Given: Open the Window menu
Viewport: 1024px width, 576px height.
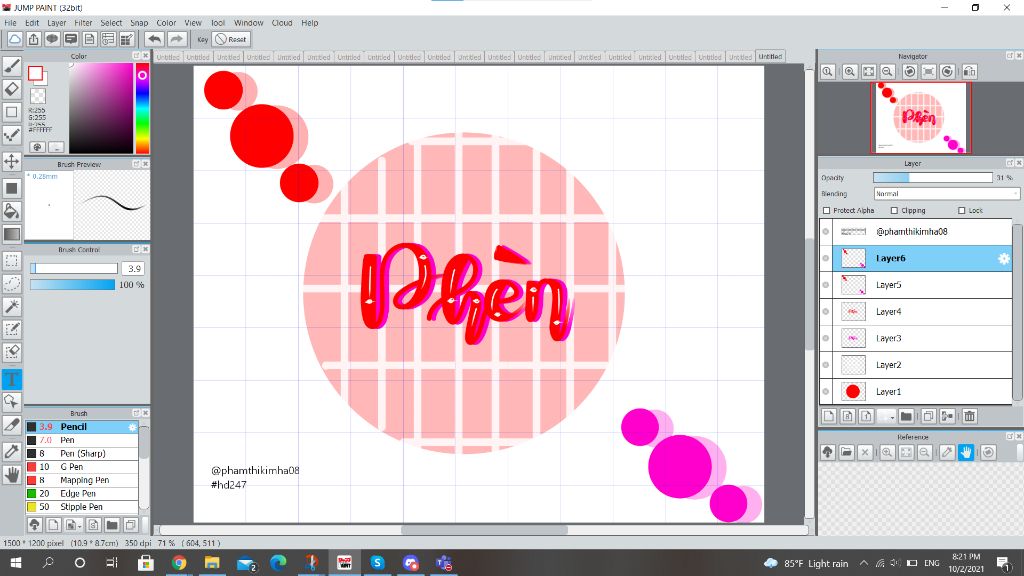Looking at the screenshot, I should [x=248, y=23].
